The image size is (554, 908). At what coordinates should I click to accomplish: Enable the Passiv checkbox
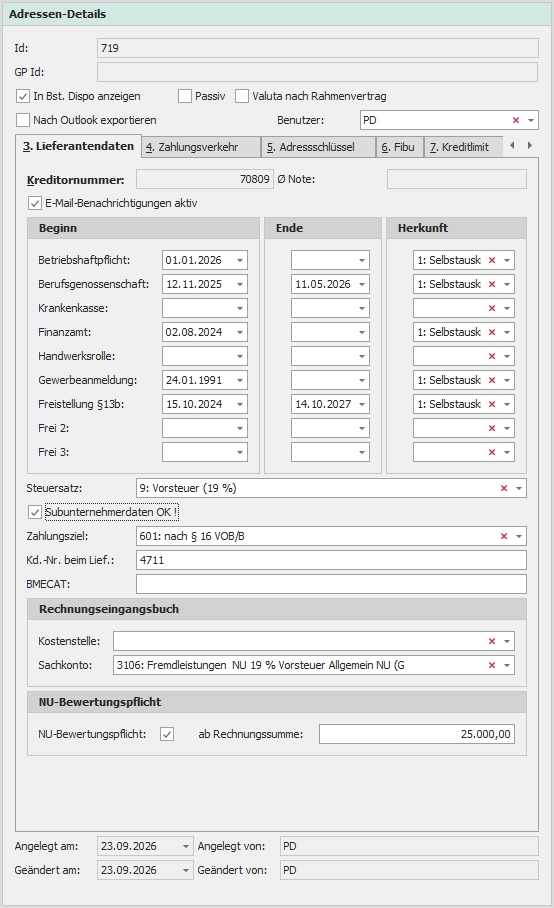pyautogui.click(x=185, y=96)
